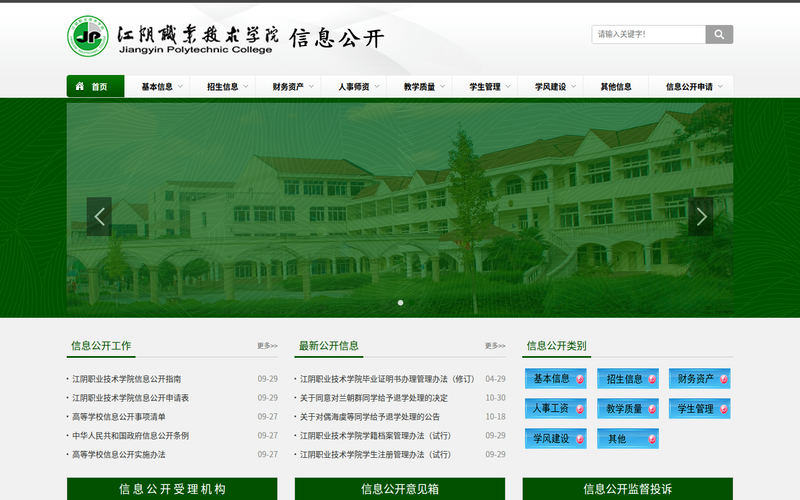
Task: Click the Jiangyin Polytechnic College logo
Action: coord(88,36)
